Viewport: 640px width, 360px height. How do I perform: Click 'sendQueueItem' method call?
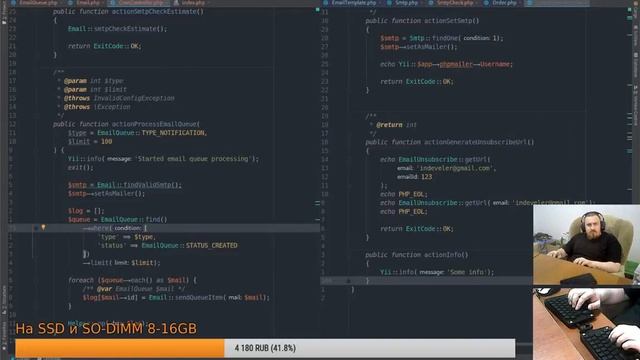click(199, 297)
